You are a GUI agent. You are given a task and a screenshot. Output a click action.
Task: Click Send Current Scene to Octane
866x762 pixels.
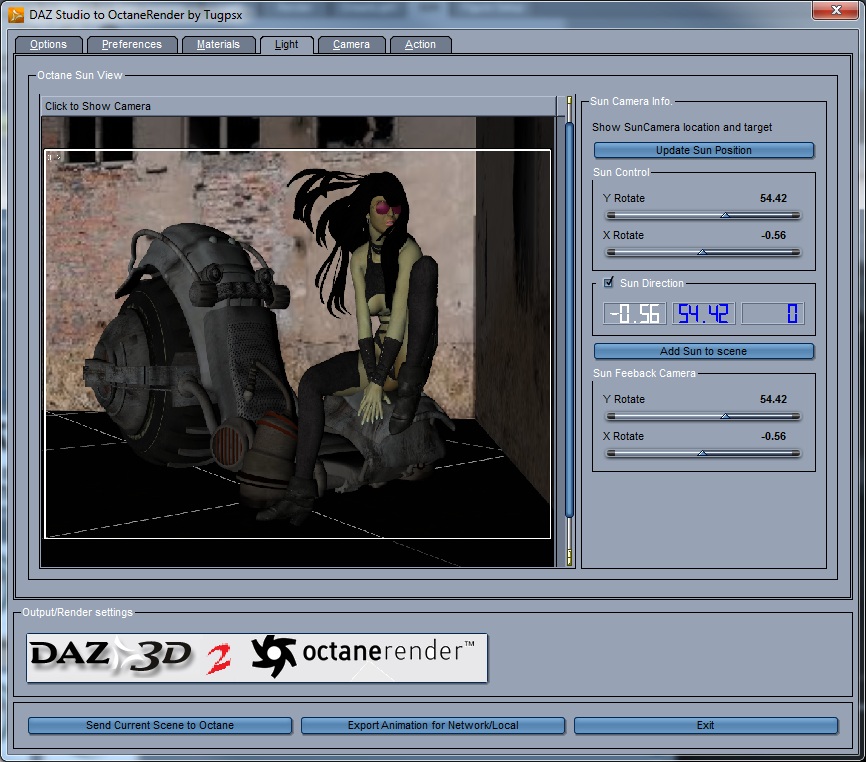pos(160,726)
